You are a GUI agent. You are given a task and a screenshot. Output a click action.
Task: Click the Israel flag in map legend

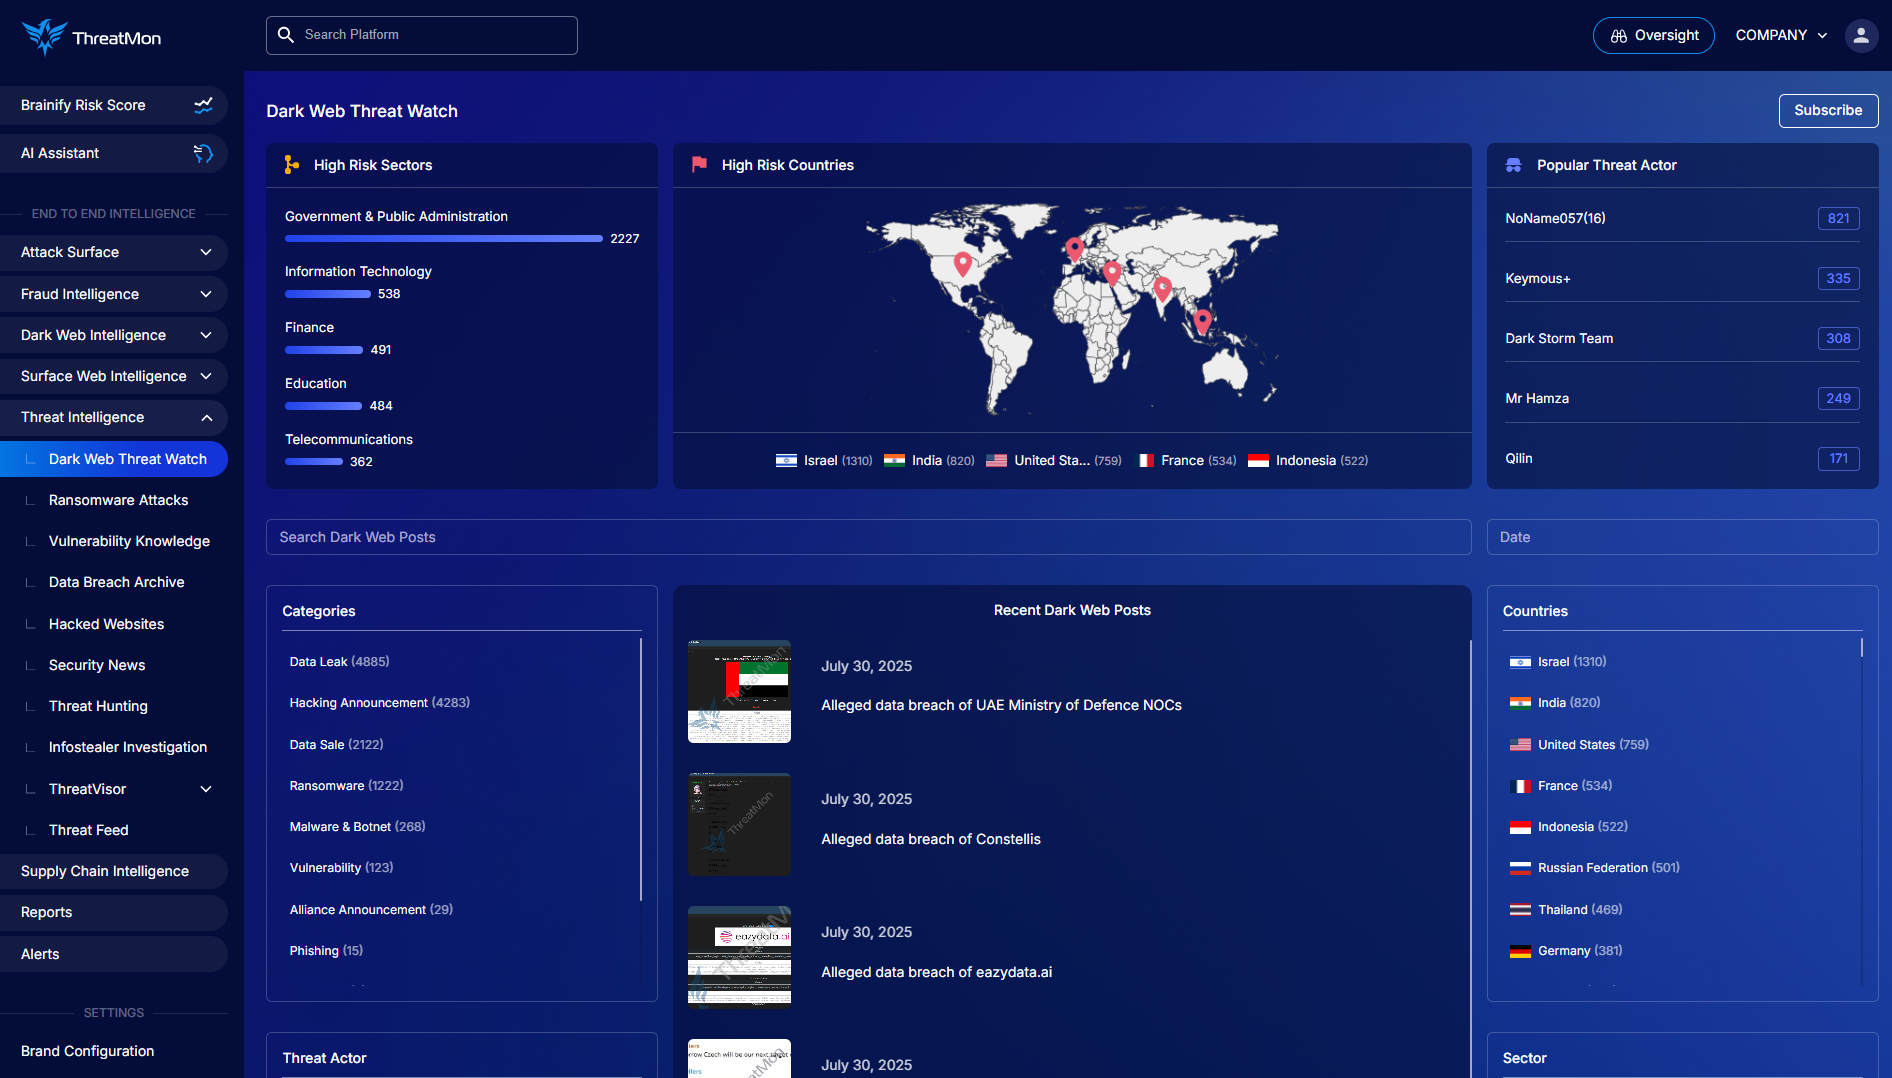pyautogui.click(x=787, y=461)
